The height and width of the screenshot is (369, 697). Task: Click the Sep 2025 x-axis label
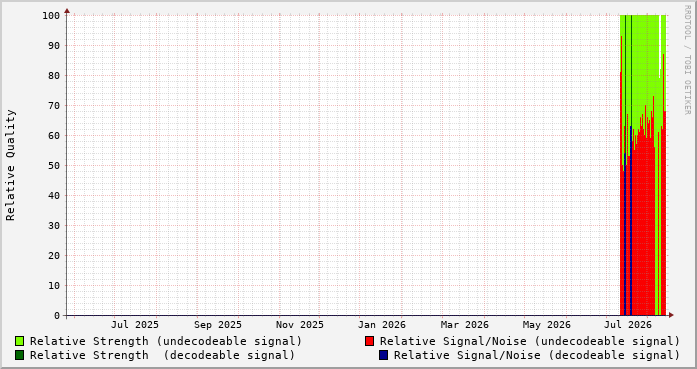tap(218, 325)
